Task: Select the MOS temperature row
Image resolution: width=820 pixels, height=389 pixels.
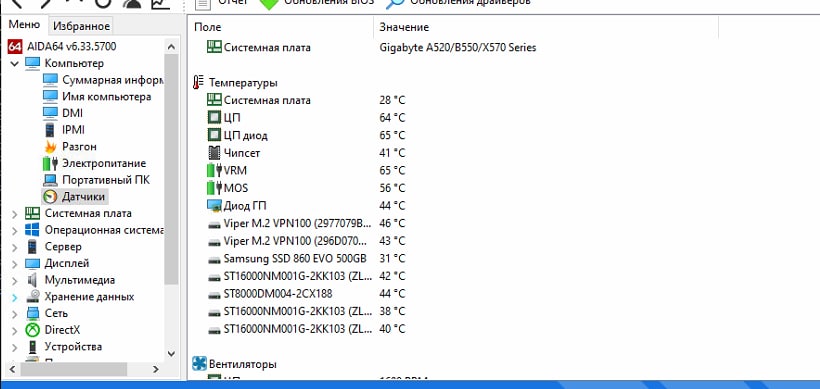Action: (306, 188)
